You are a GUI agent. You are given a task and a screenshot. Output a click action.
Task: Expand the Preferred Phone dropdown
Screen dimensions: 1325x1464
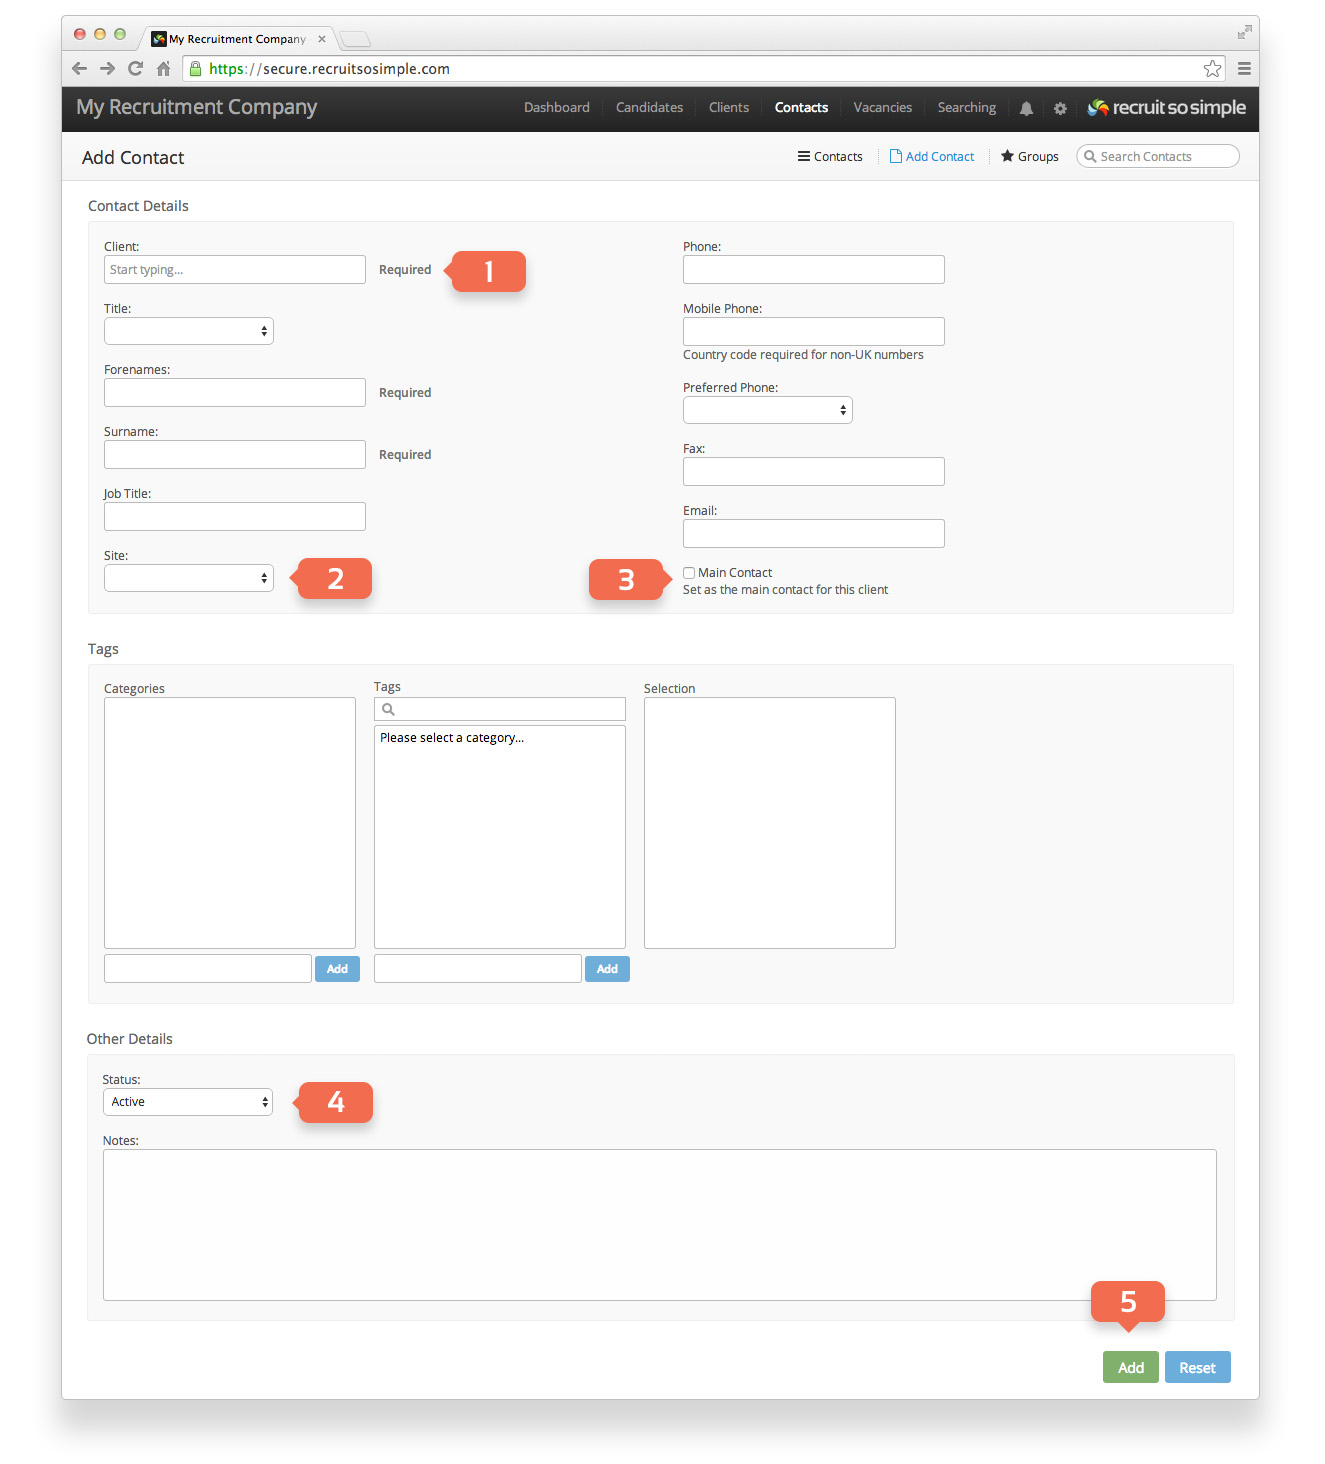pyautogui.click(x=768, y=410)
